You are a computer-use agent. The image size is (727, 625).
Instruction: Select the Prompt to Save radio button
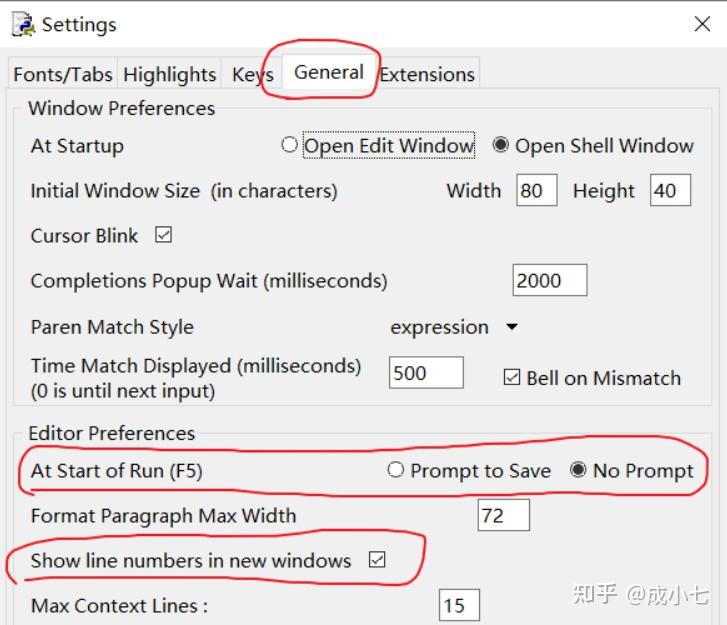[395, 470]
